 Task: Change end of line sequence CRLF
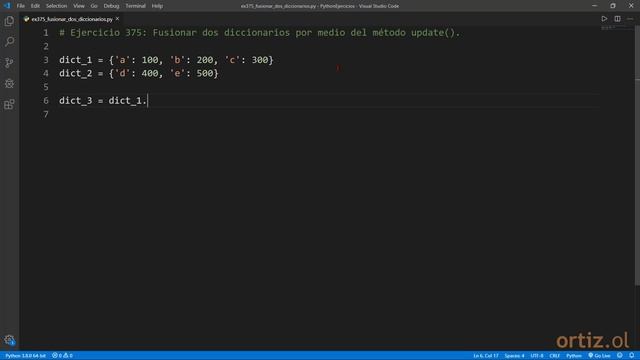click(x=554, y=356)
